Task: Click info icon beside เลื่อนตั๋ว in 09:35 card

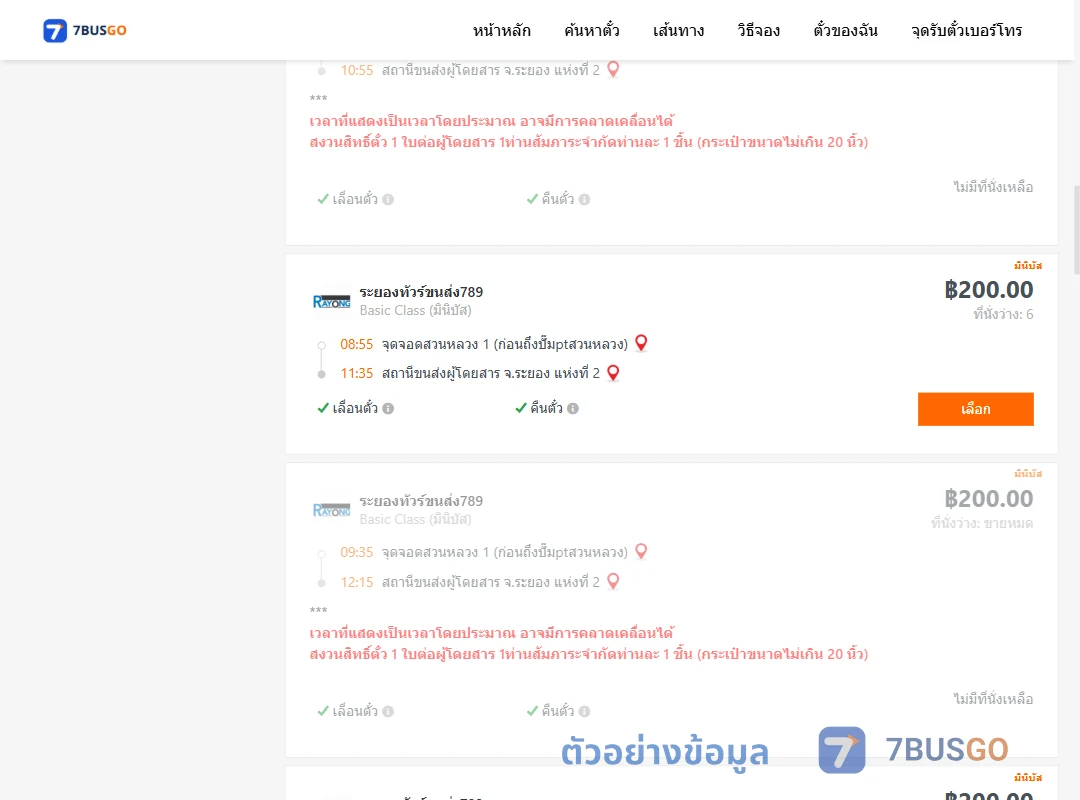Action: (x=388, y=711)
